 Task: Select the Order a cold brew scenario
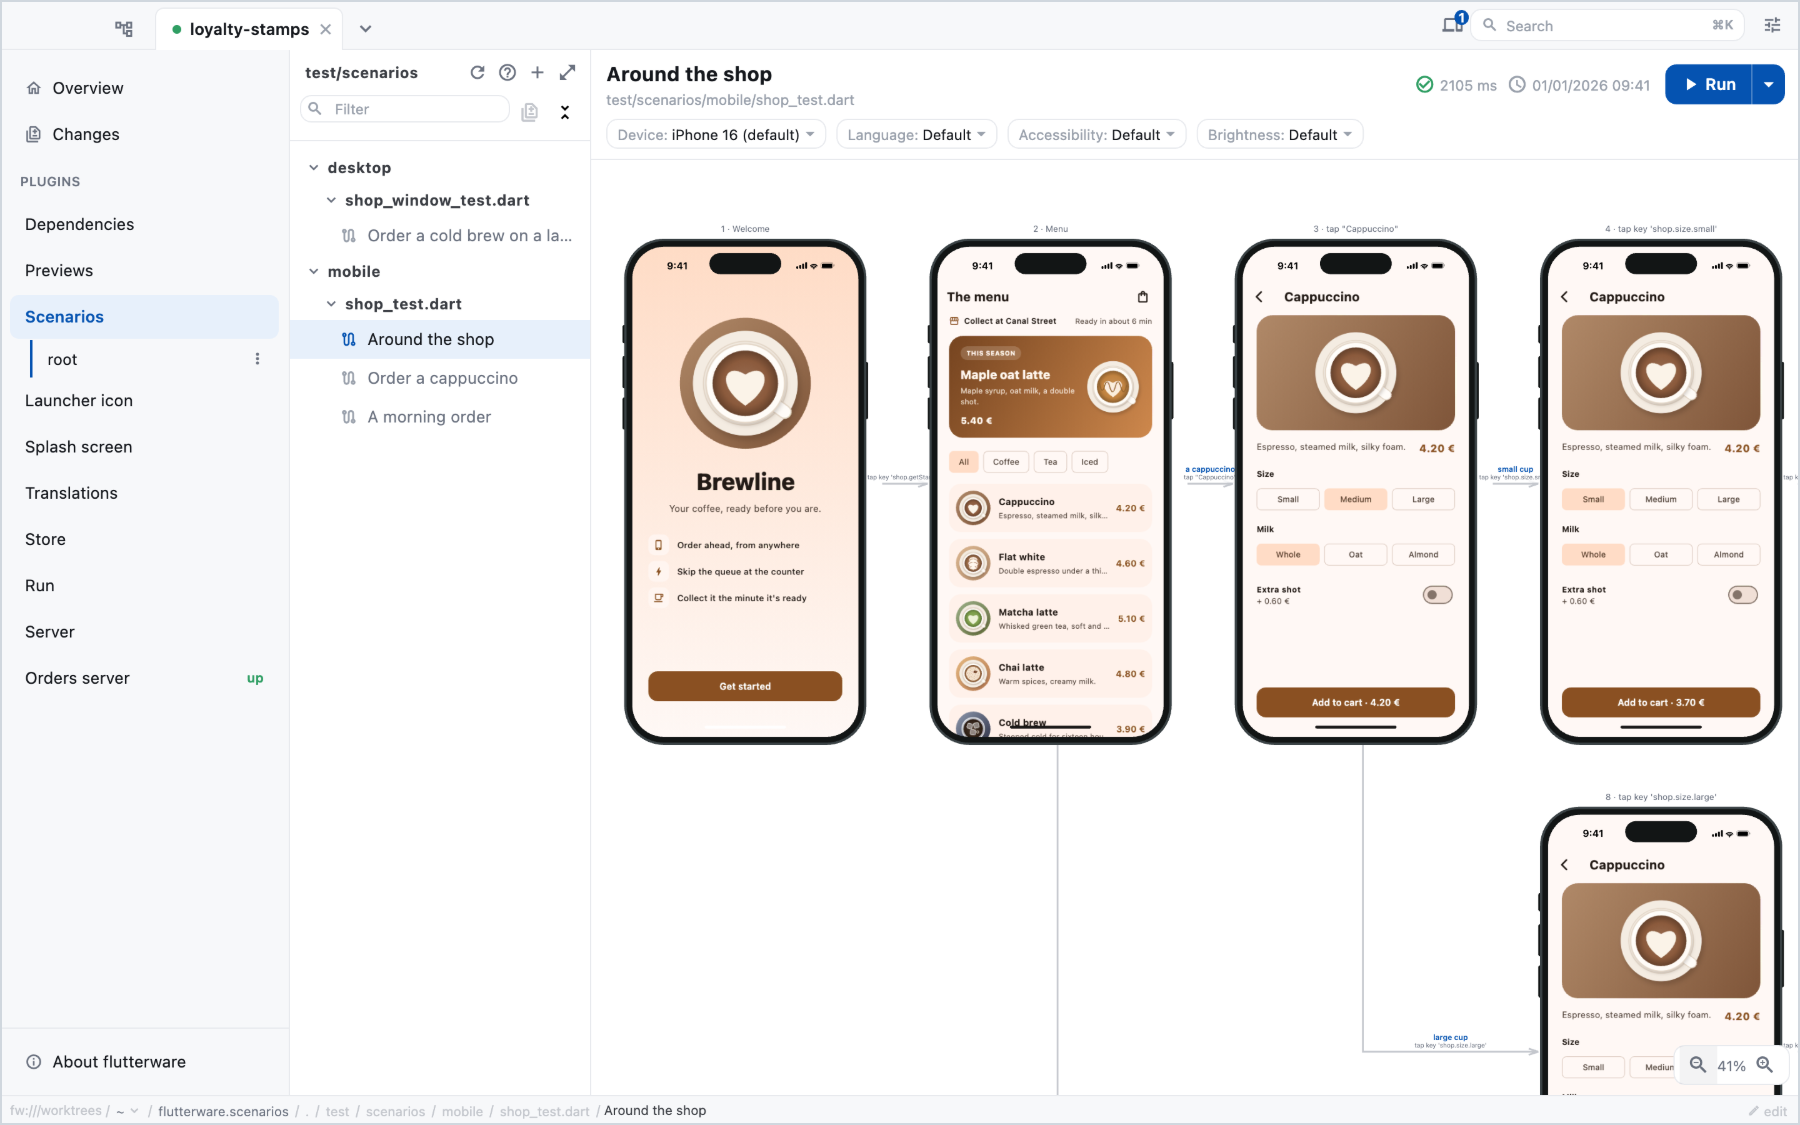(x=440, y=236)
